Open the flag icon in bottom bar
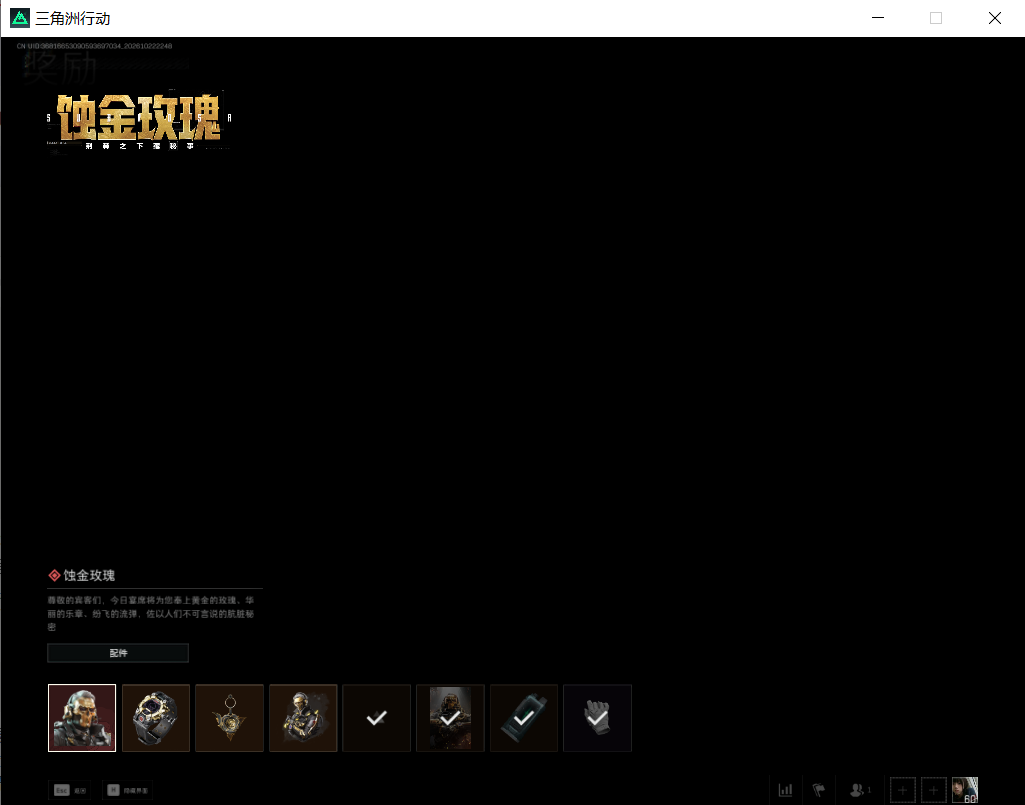The height and width of the screenshot is (805, 1025). 818,790
